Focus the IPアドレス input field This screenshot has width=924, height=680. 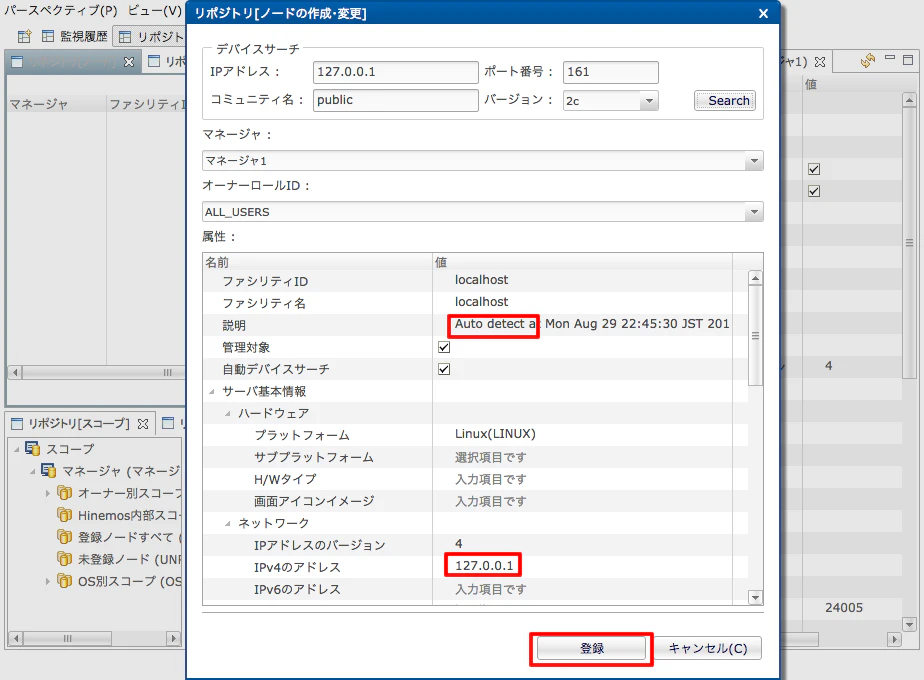point(395,72)
